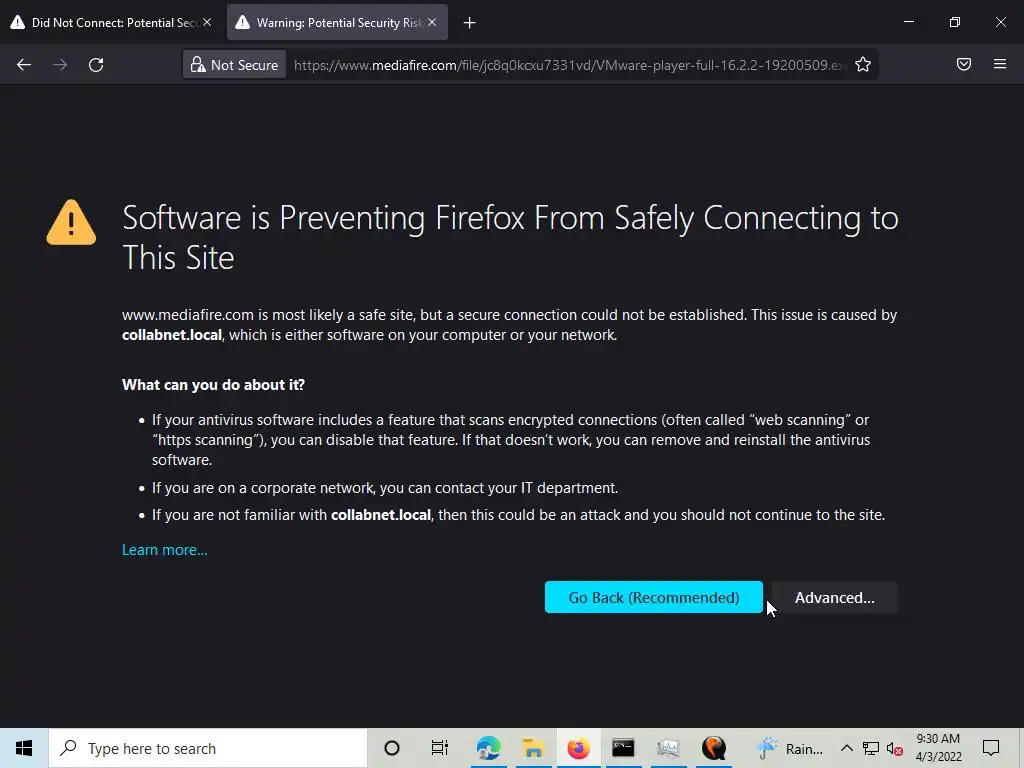Click the mediafire URL in the address bar

(569, 65)
